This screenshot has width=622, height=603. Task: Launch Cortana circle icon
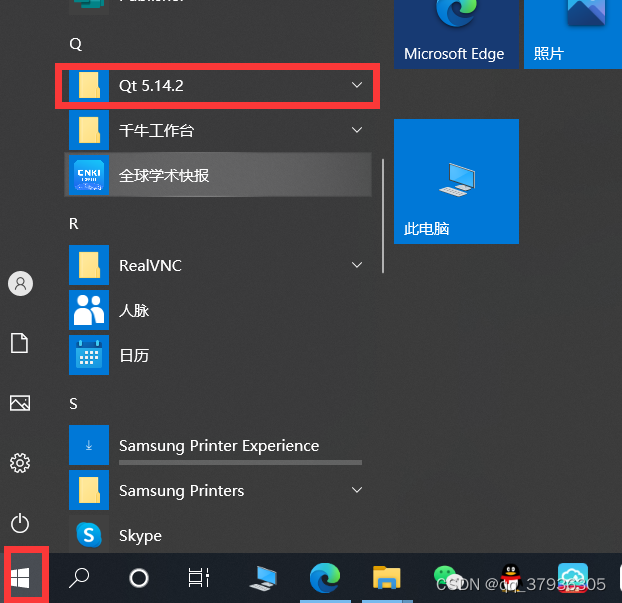[139, 578]
